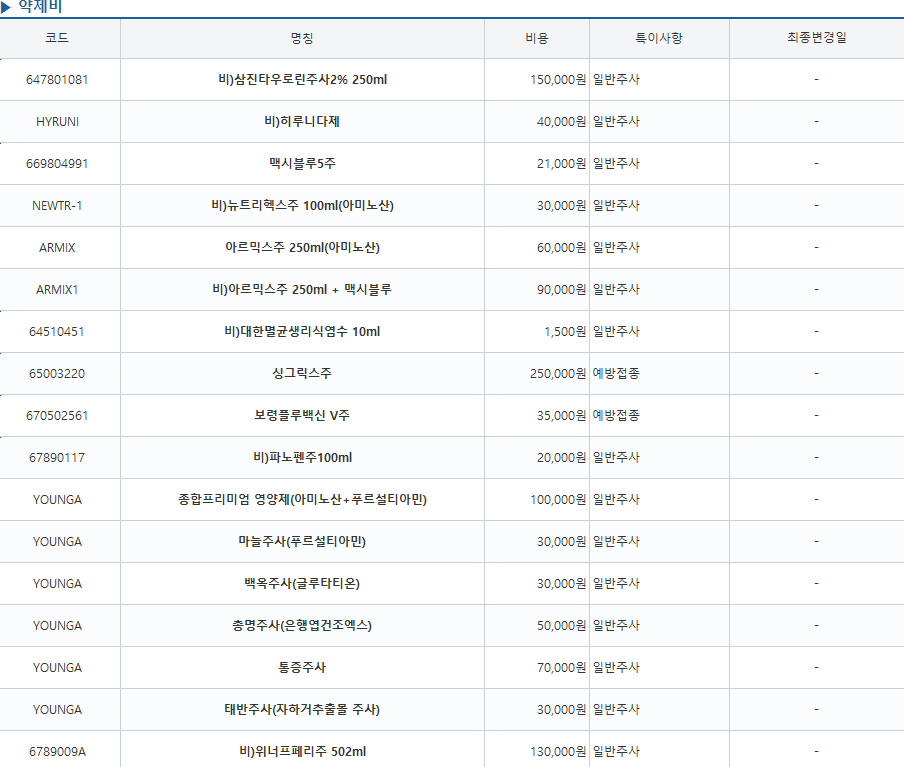
Task: Click 맥시블루5주 name cell
Action: [302, 164]
